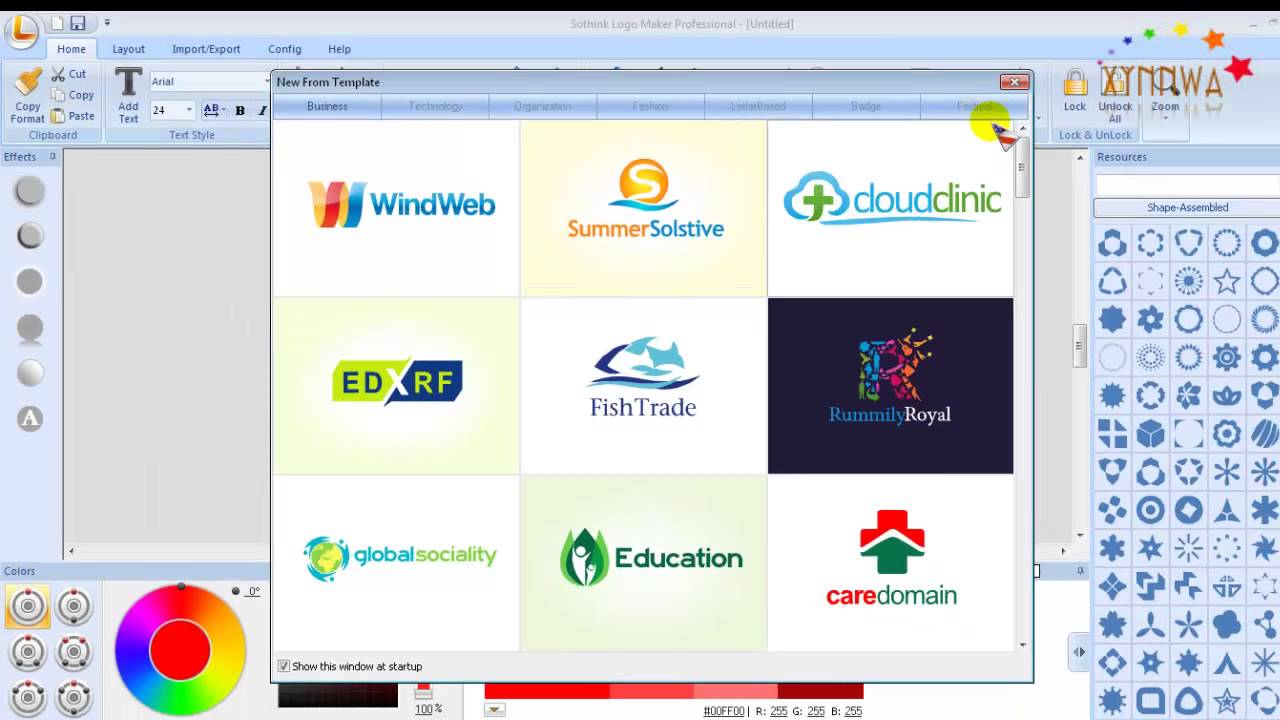1280x720 pixels.
Task: Pick the five-point star outline shape in Resources
Action: coord(1227,280)
